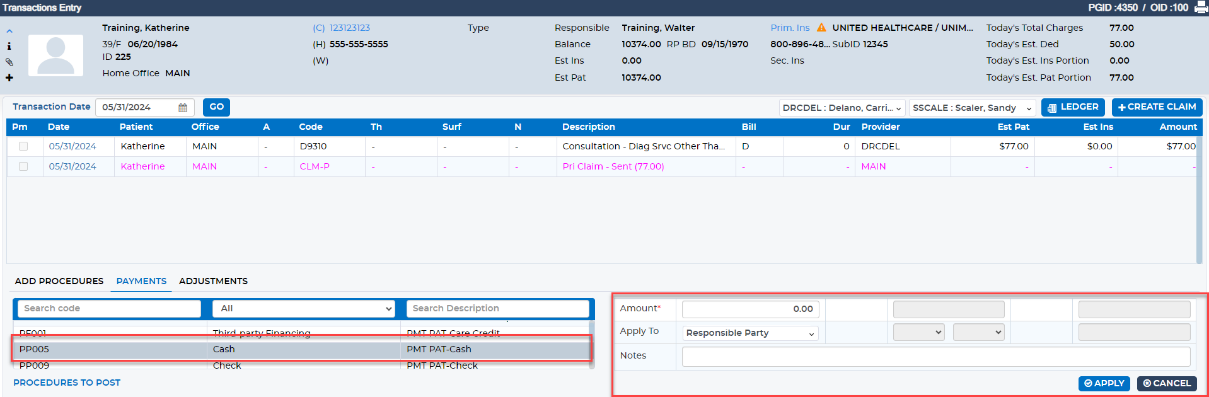
Task: Click the plus icon beside patient photo
Action: [x=9, y=77]
